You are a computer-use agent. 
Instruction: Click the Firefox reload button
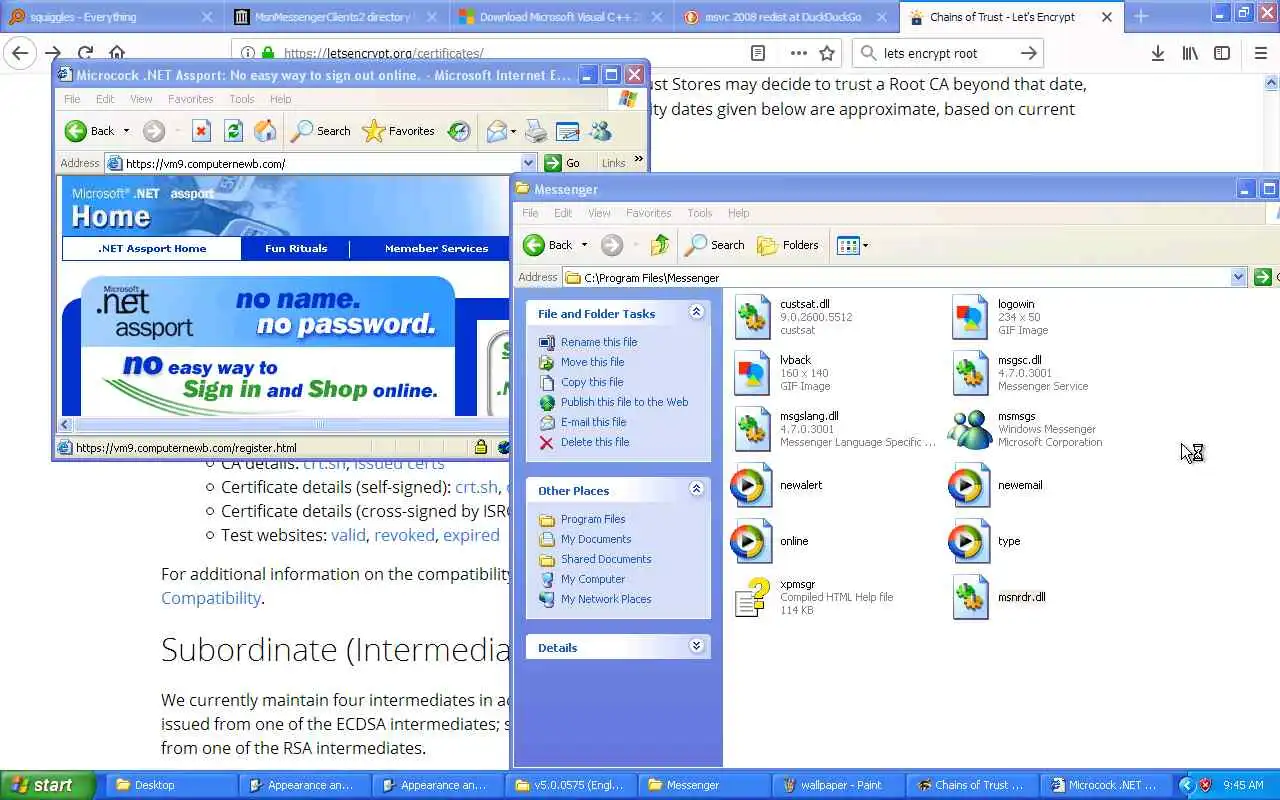pyautogui.click(x=85, y=53)
